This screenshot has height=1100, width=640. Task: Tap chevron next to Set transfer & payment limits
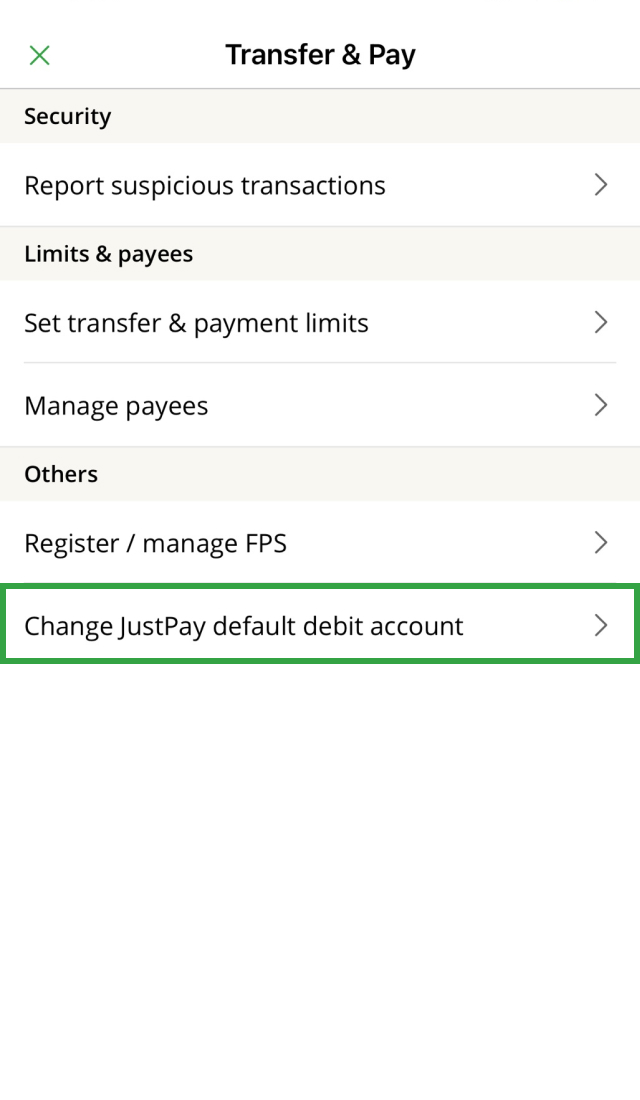[601, 322]
